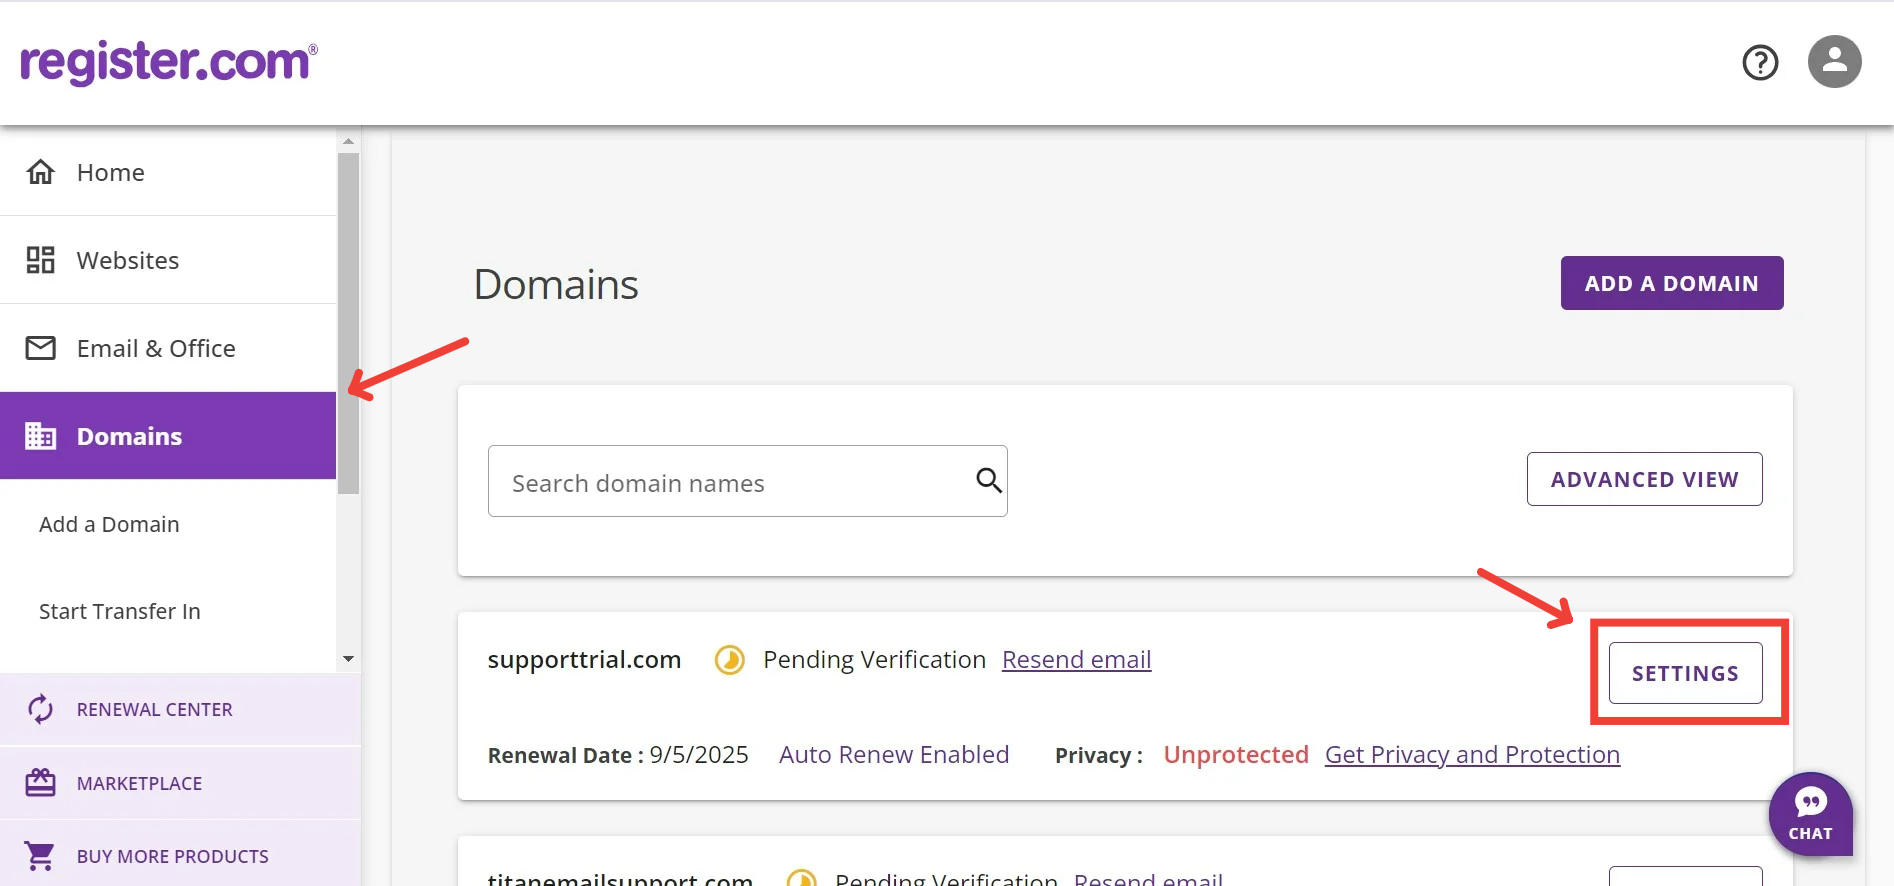
Task: Click Renewal Date 9/5/2025 text
Action: [618, 755]
